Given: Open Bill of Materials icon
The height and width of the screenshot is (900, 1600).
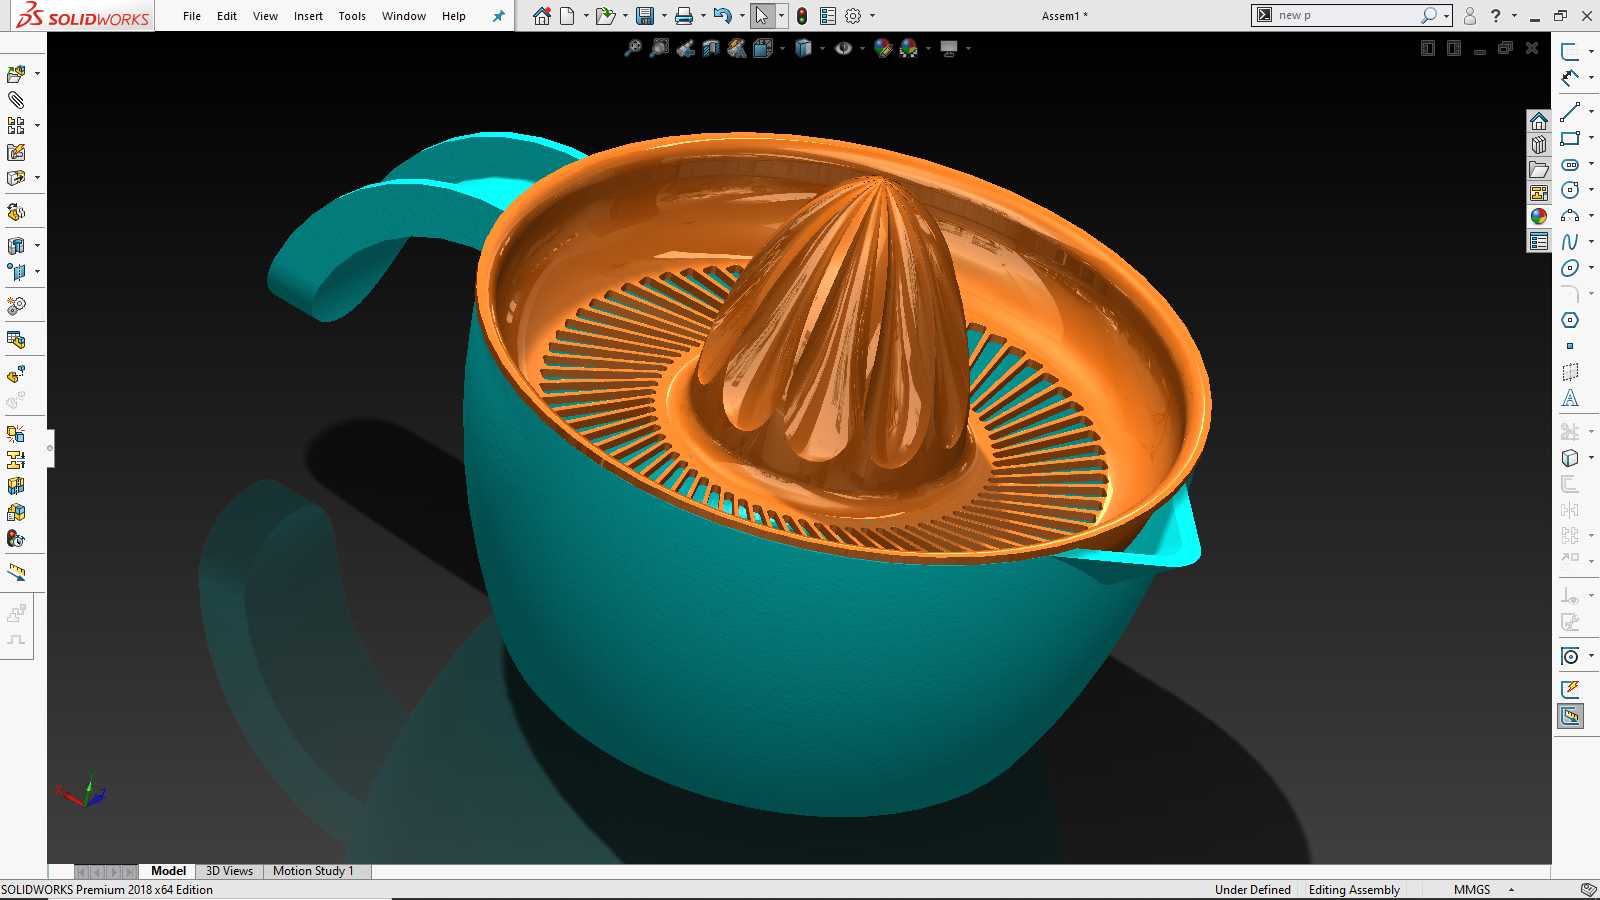Looking at the screenshot, I should pyautogui.click(x=16, y=340).
